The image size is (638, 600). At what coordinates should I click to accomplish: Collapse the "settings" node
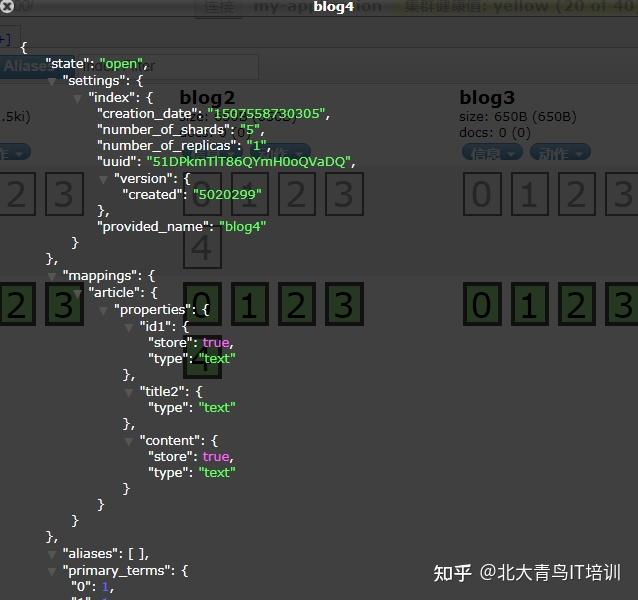coord(52,81)
